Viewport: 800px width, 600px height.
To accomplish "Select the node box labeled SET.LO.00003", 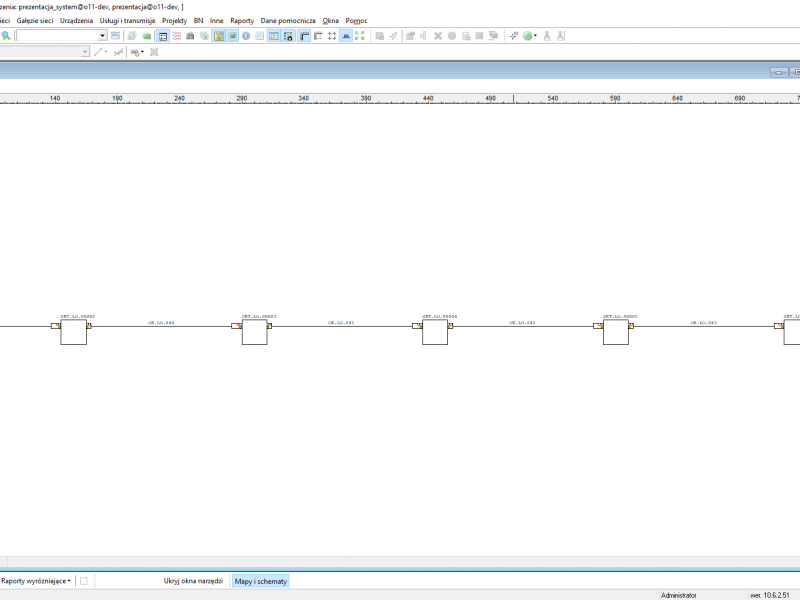I will tap(255, 332).
